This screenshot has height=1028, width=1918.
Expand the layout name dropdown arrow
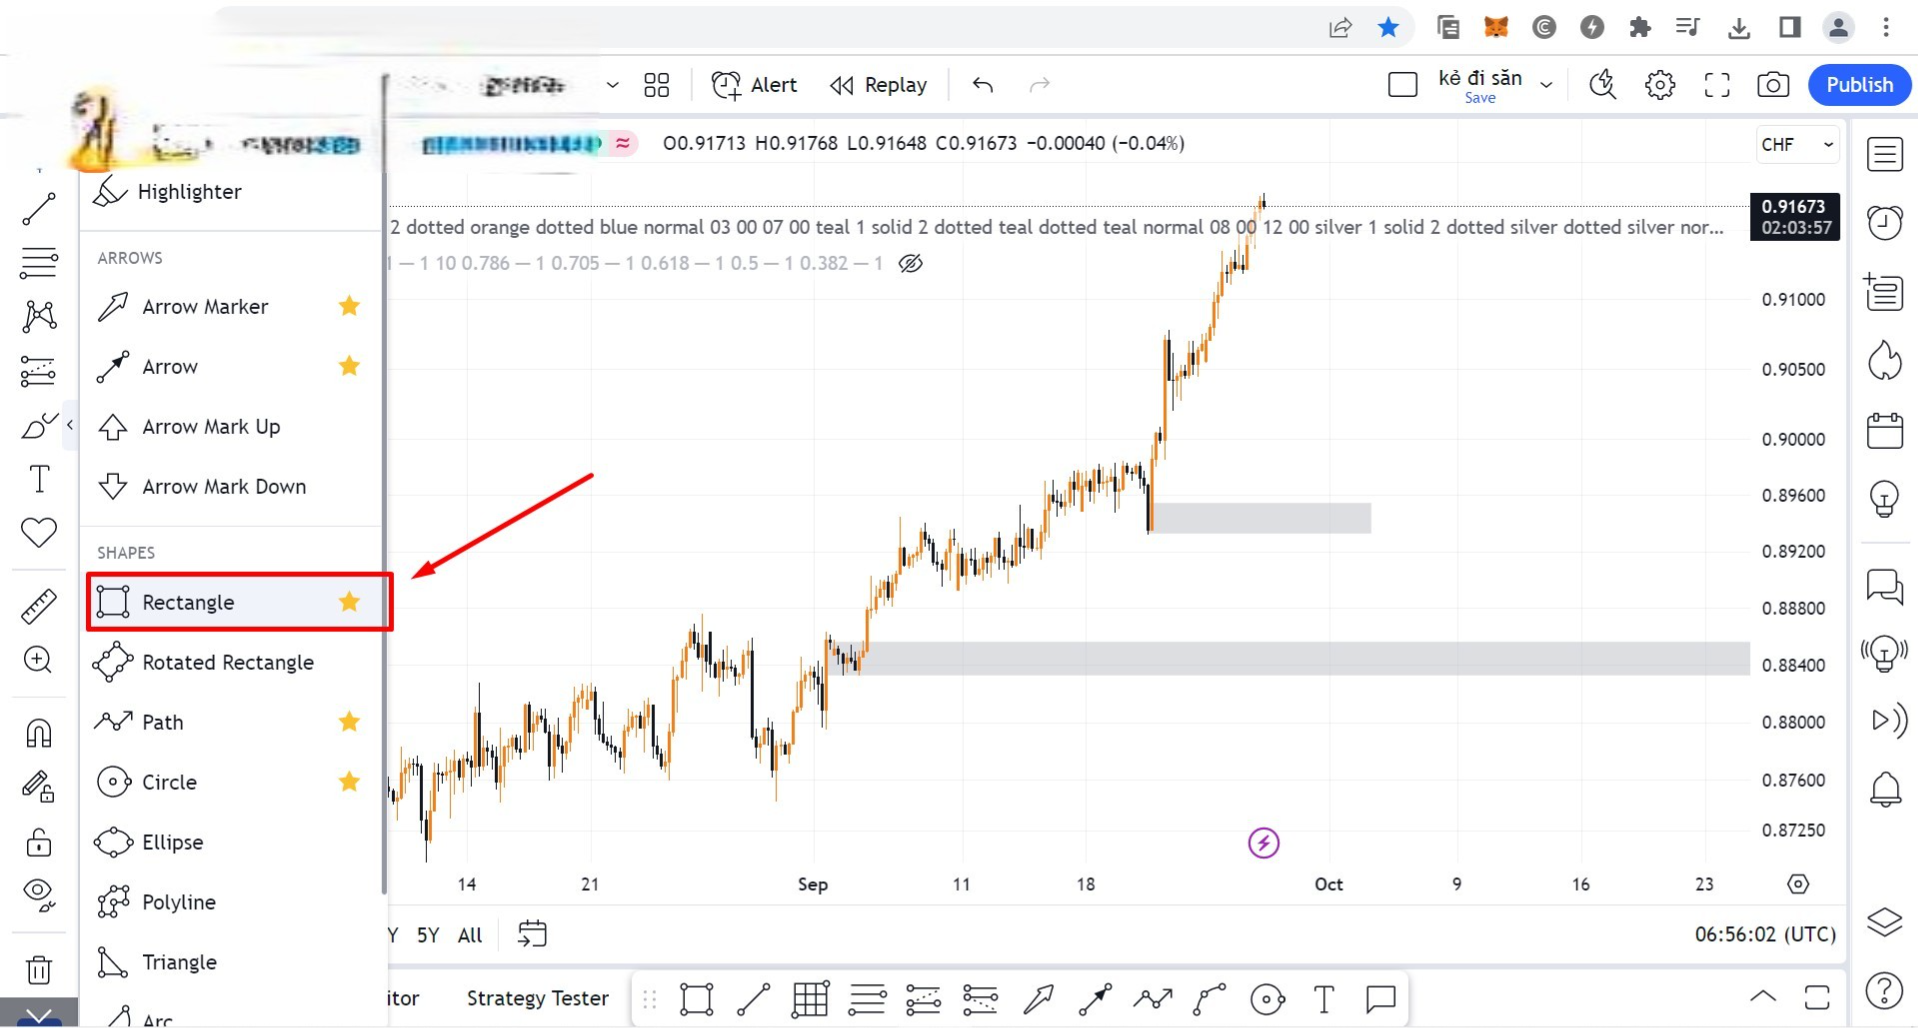coord(1546,85)
